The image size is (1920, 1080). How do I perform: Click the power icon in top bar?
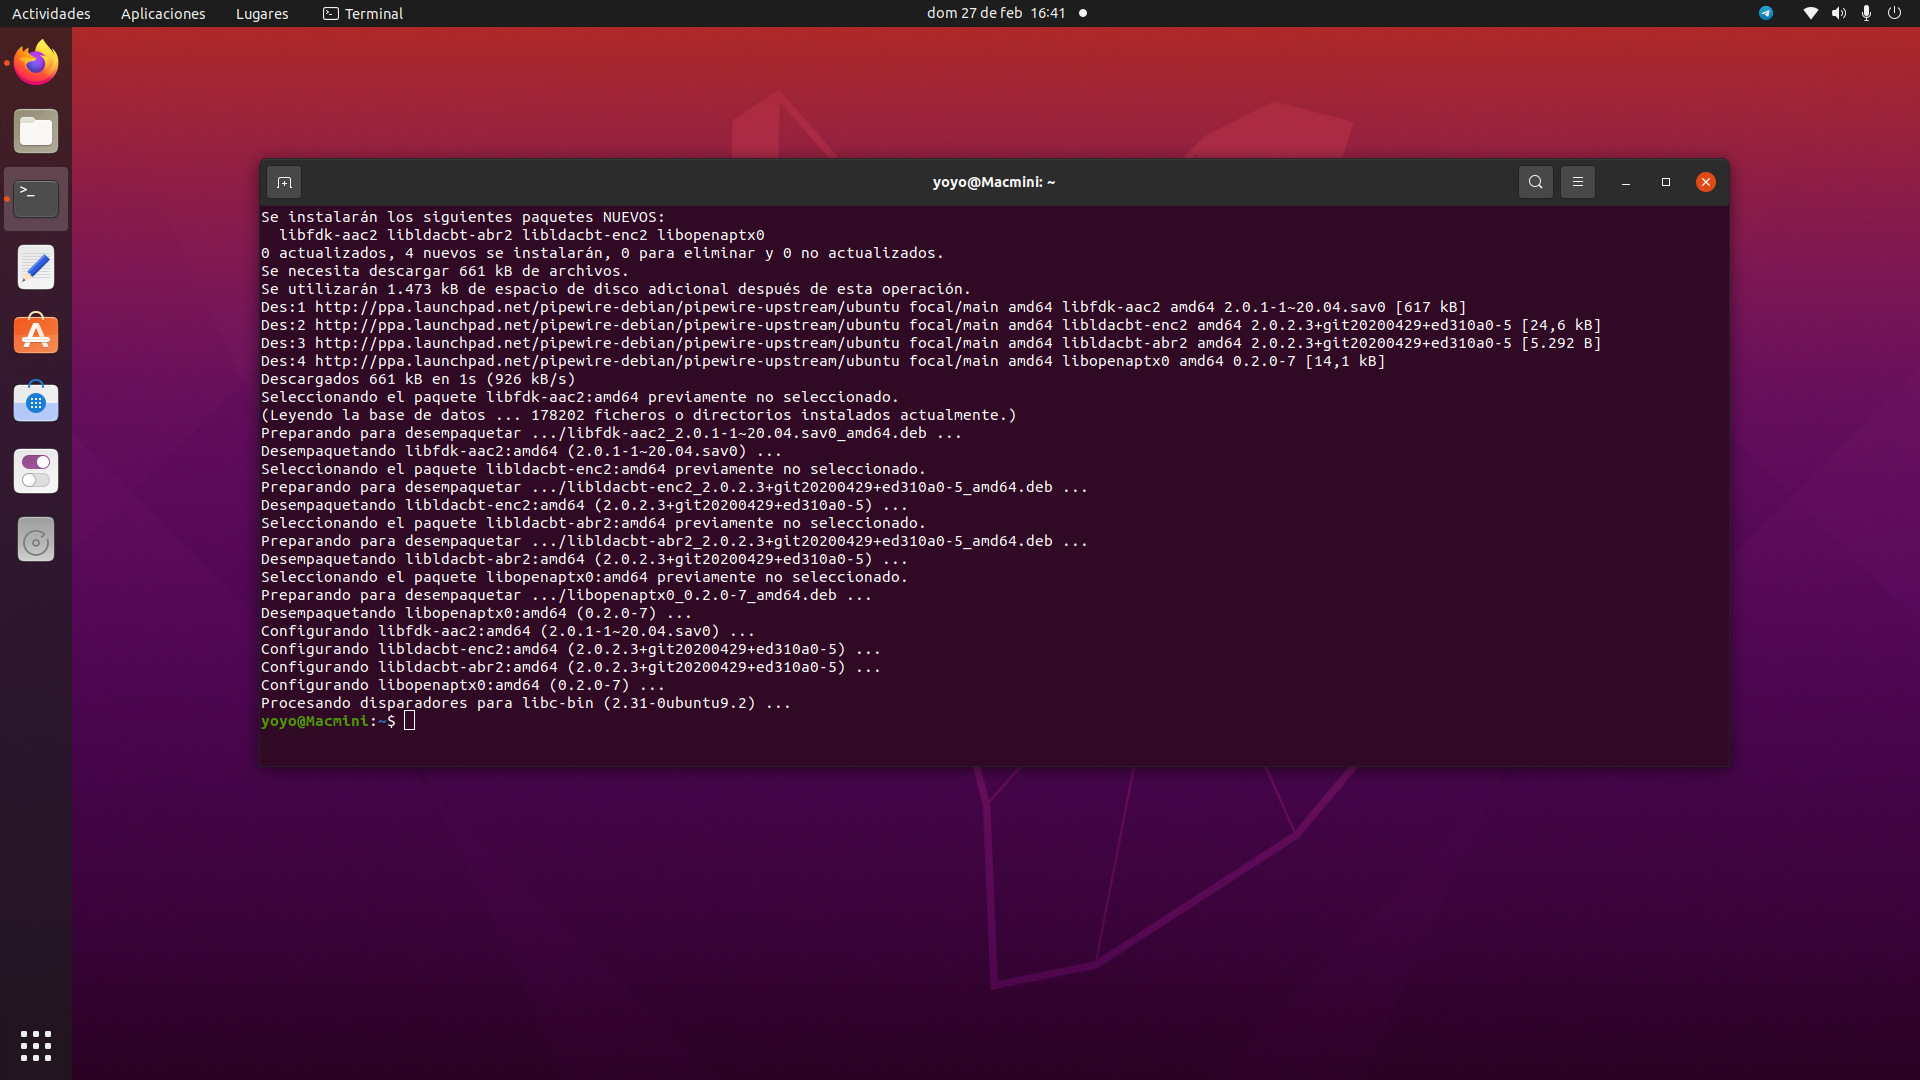click(1894, 13)
